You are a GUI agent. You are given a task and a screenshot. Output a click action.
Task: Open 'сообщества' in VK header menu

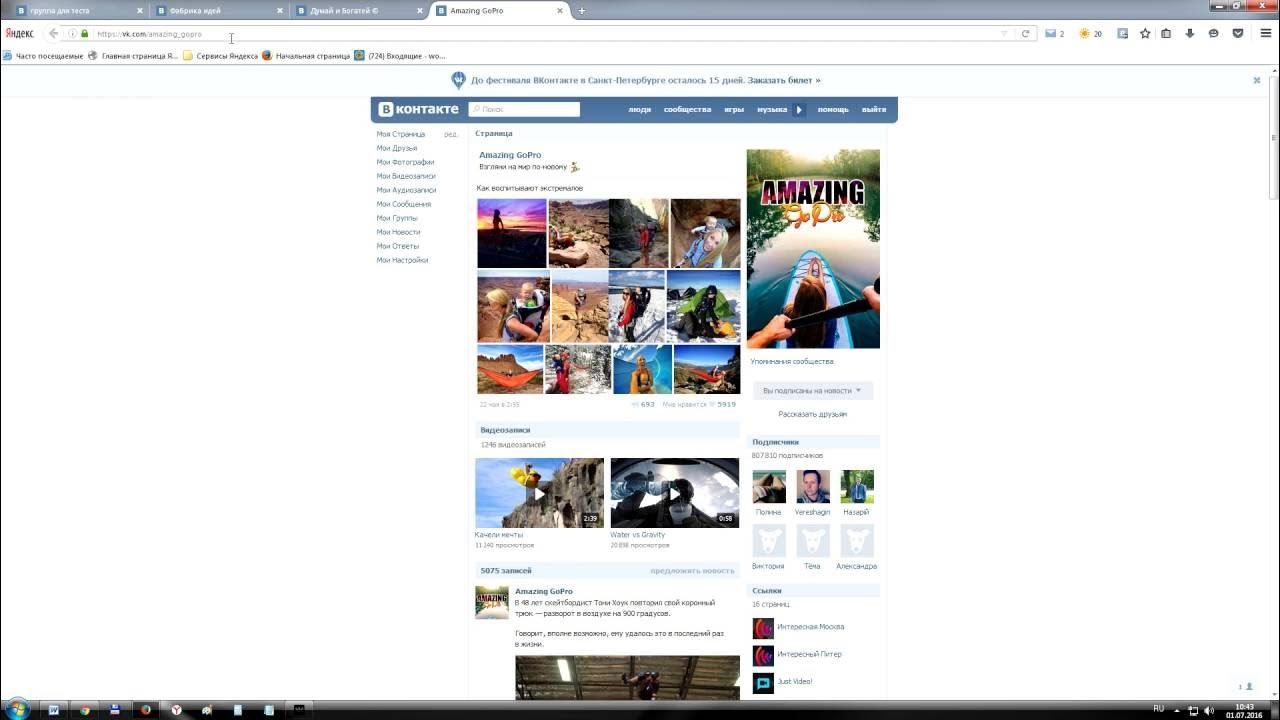coord(687,110)
